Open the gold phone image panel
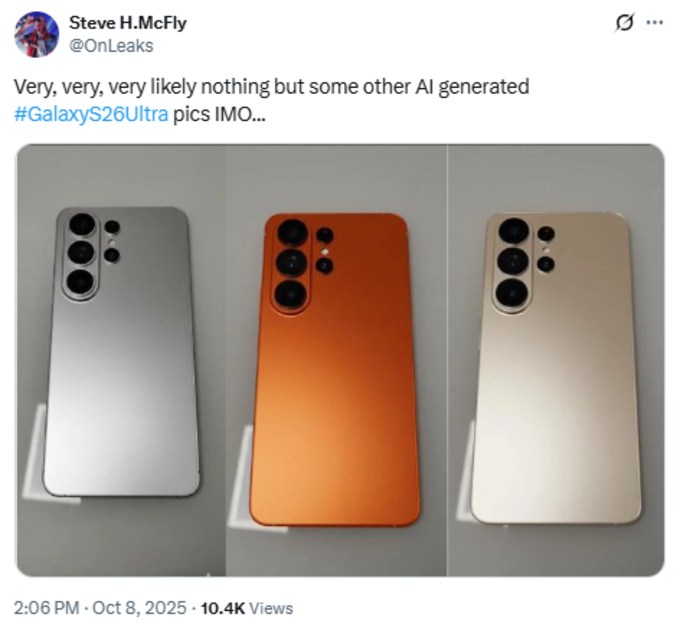Image resolution: width=680 pixels, height=627 pixels. (x=556, y=360)
